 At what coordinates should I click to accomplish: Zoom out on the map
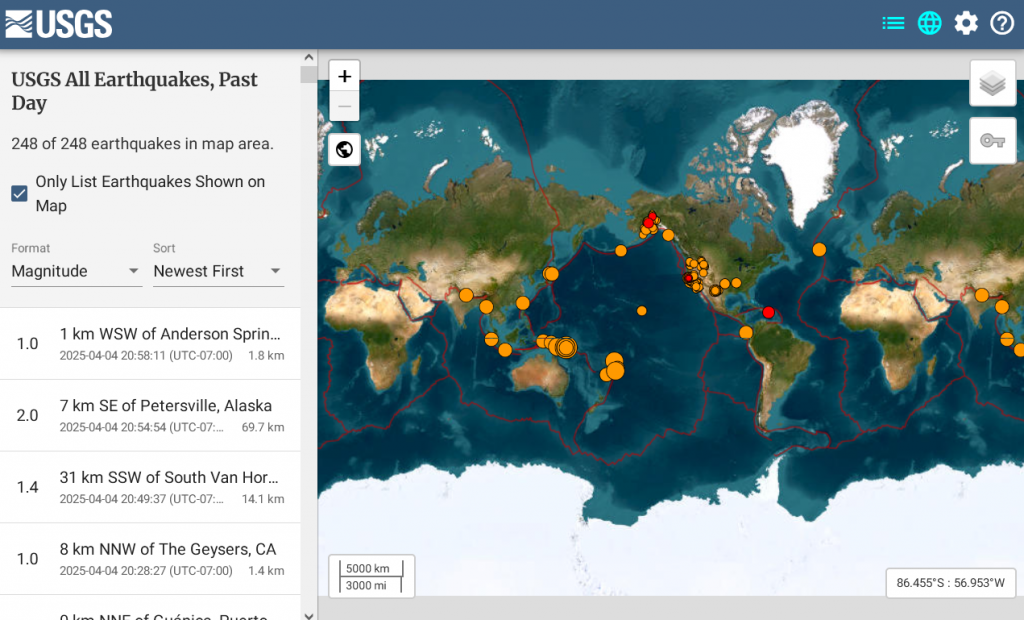(344, 106)
